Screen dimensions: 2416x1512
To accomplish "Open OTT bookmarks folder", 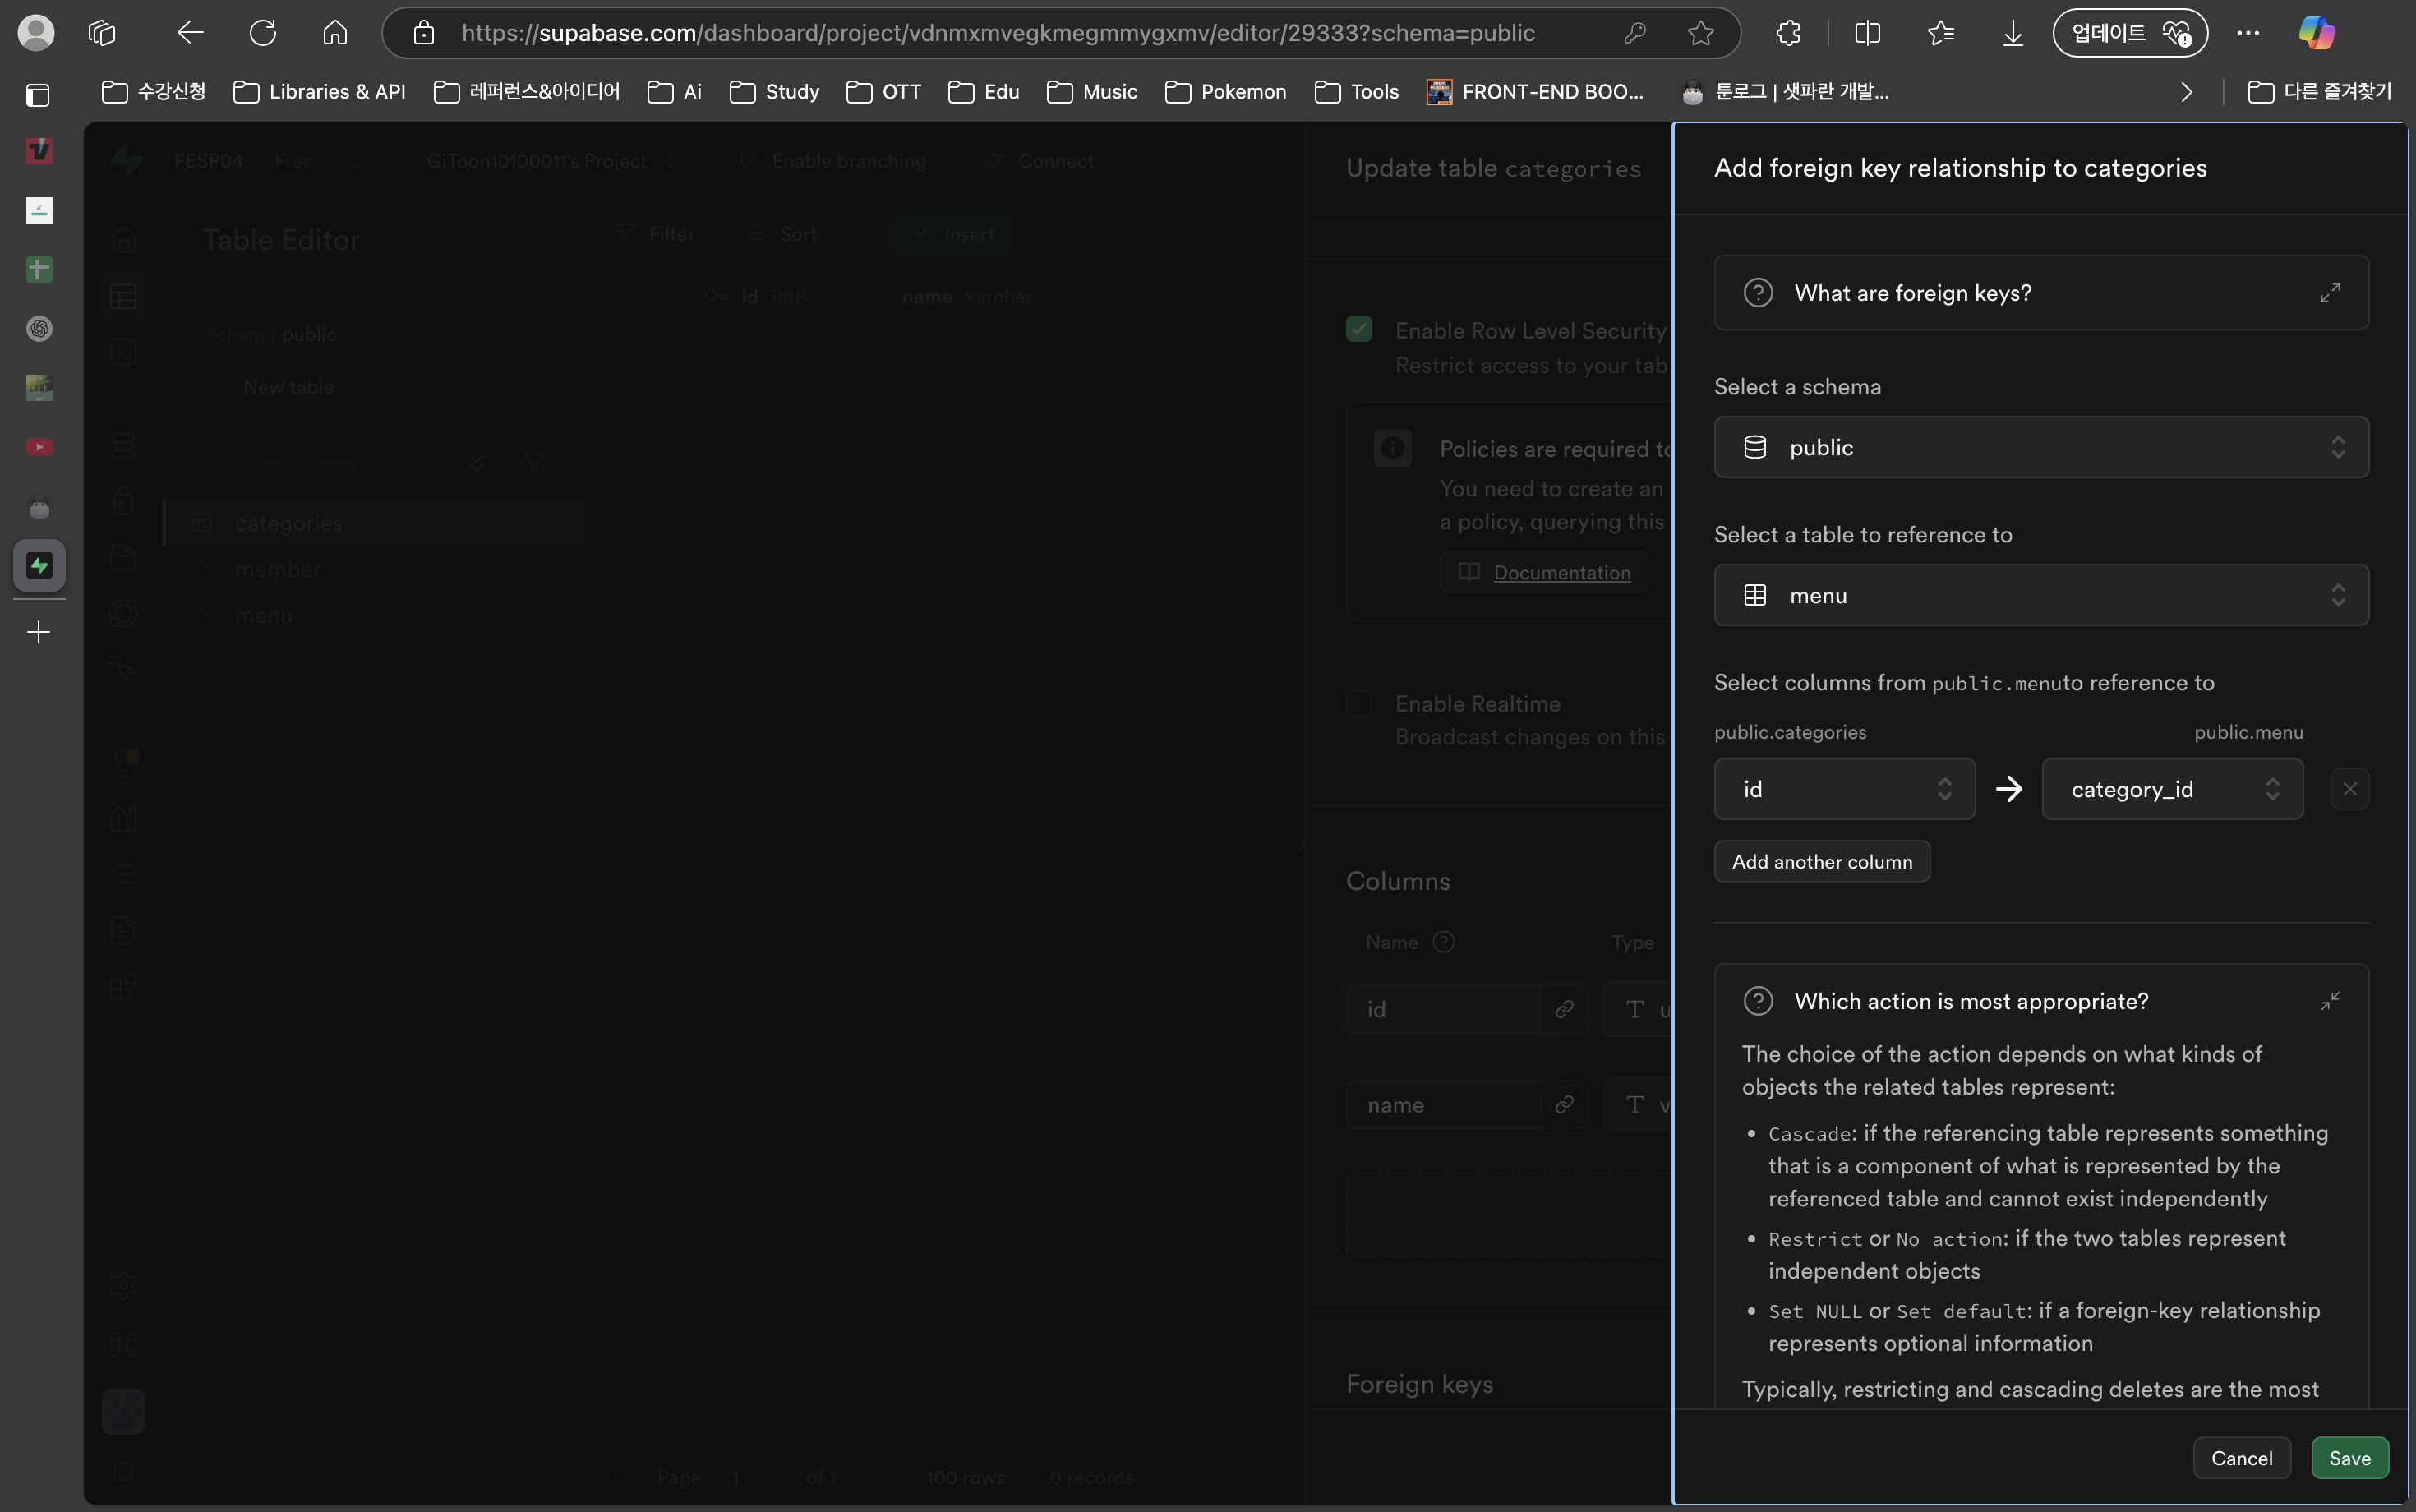I will tap(883, 92).
